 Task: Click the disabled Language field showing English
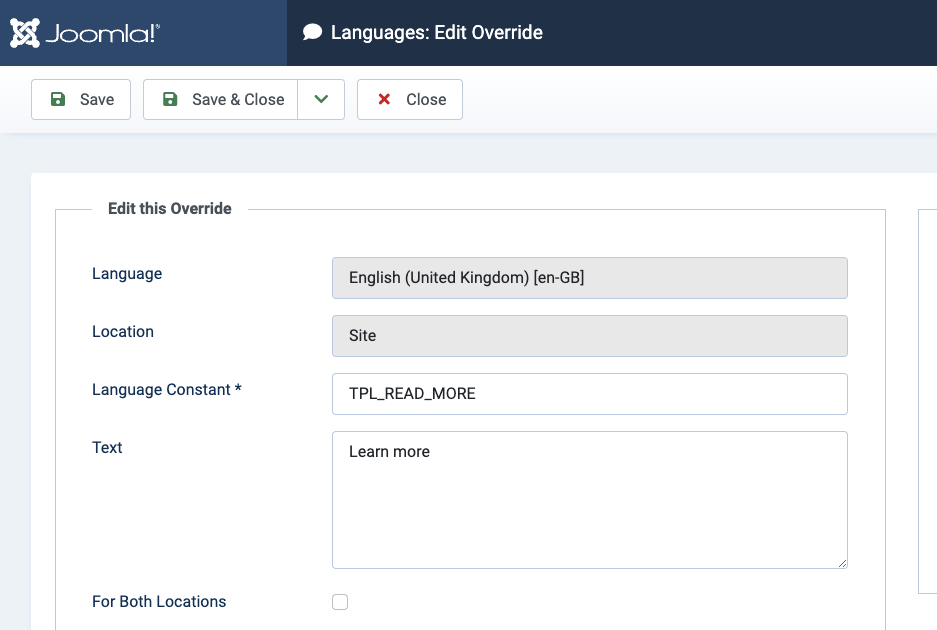(x=589, y=278)
